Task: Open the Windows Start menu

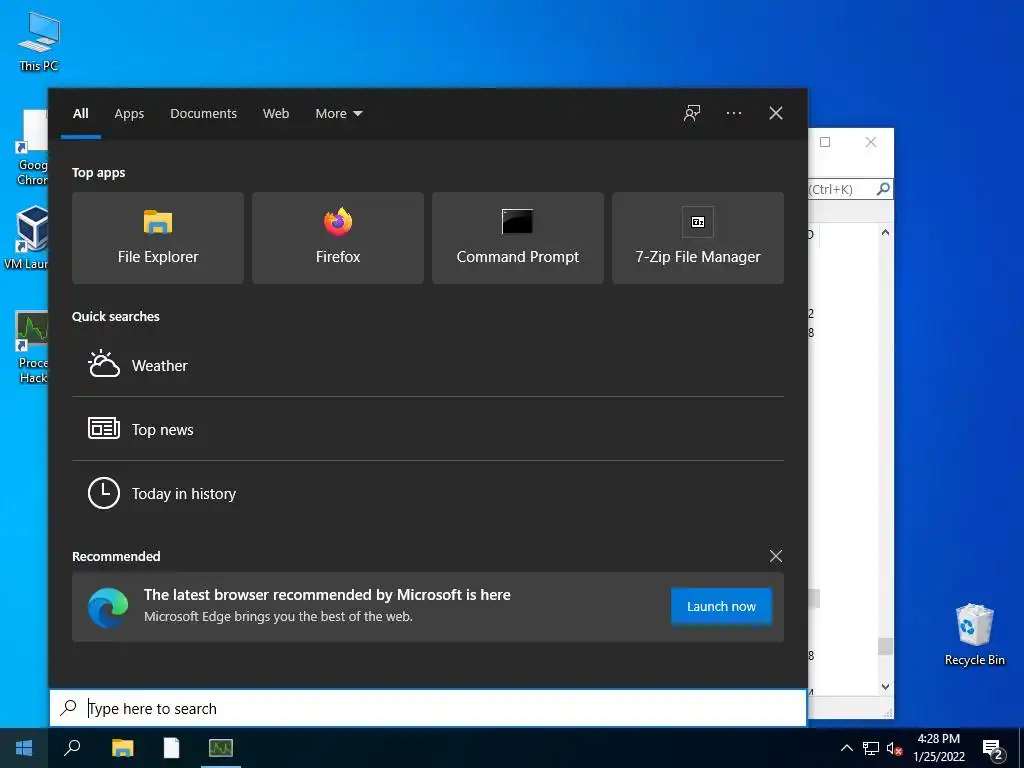Action: click(24, 748)
